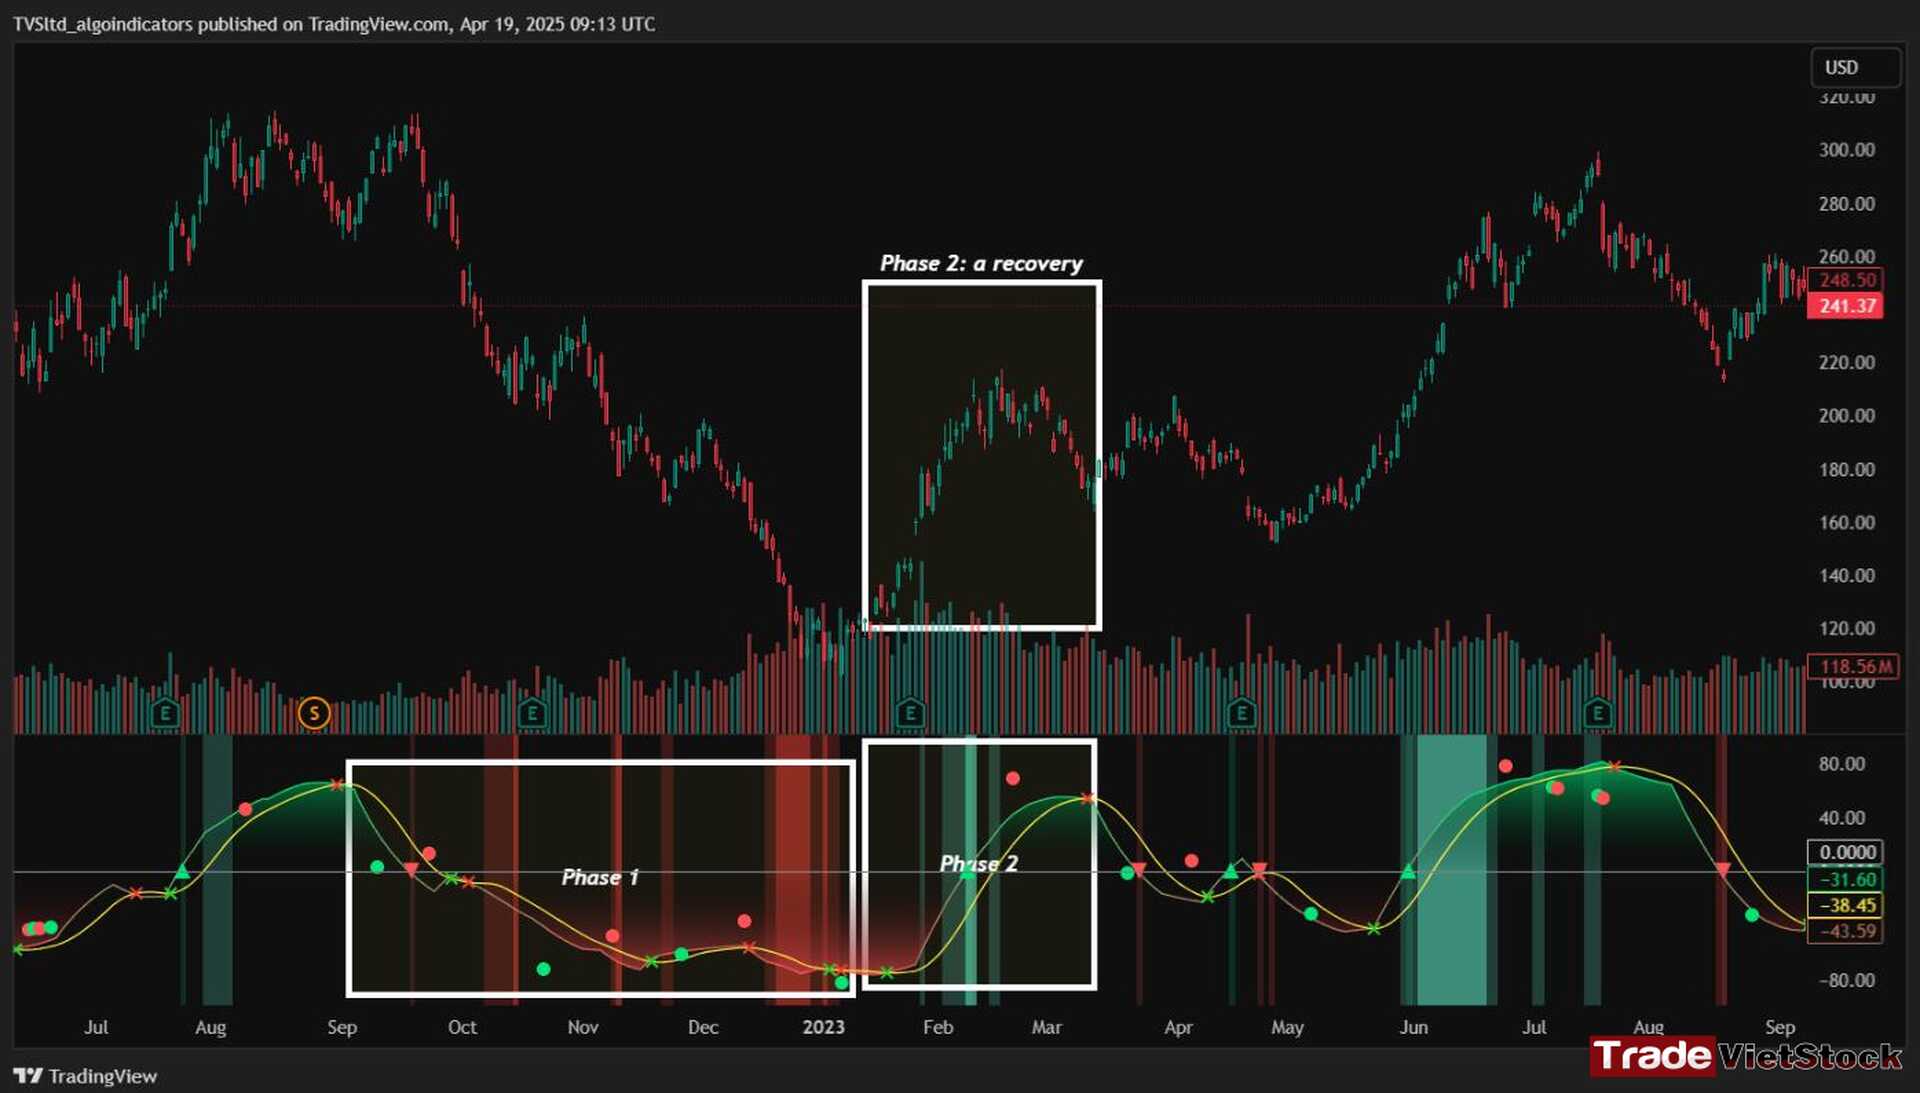The image size is (1920, 1093).
Task: Click the Dec label on time axis
Action: [x=703, y=1027]
